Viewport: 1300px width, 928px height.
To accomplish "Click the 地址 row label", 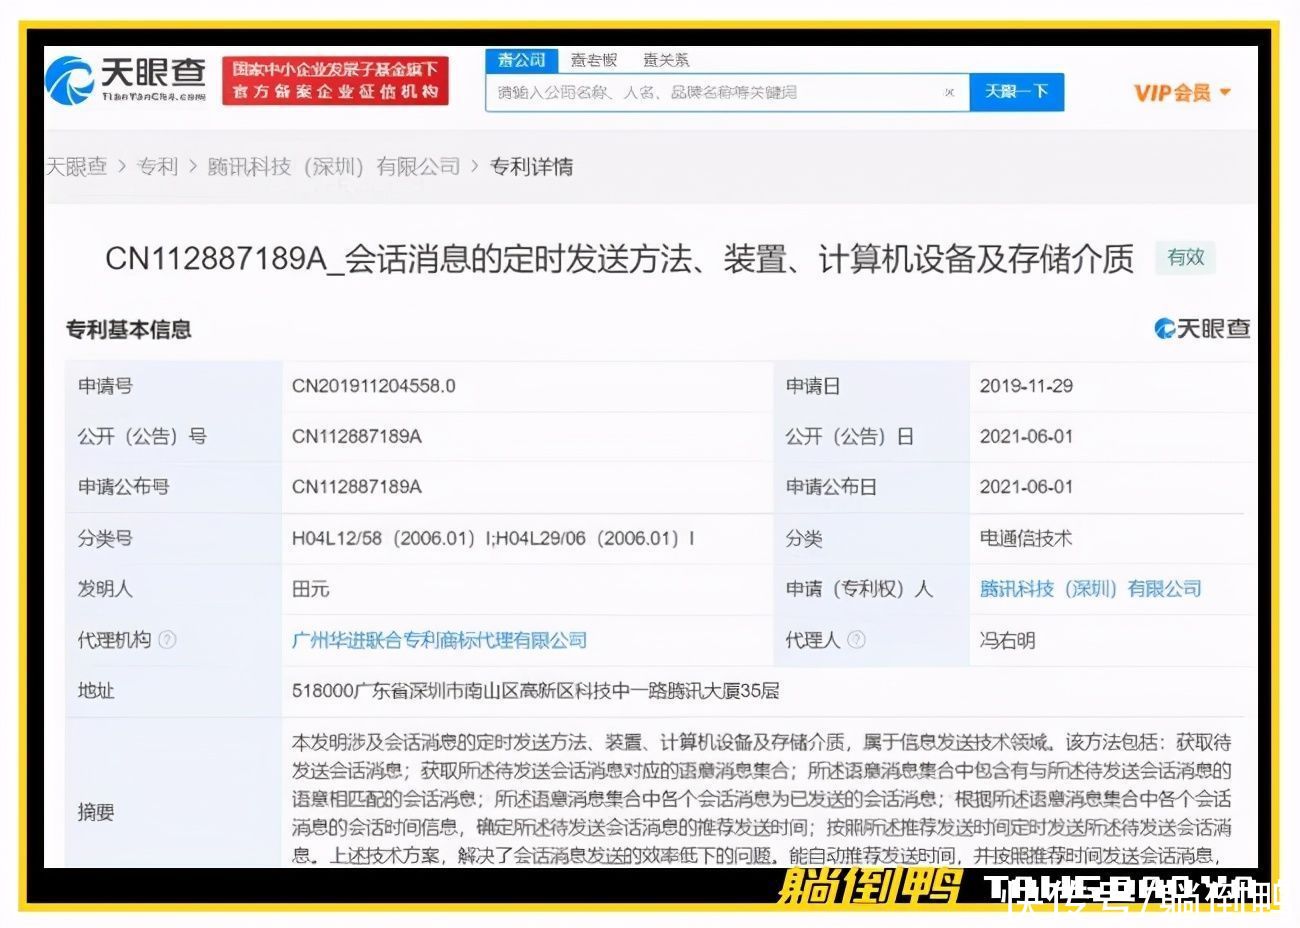I will click(96, 691).
